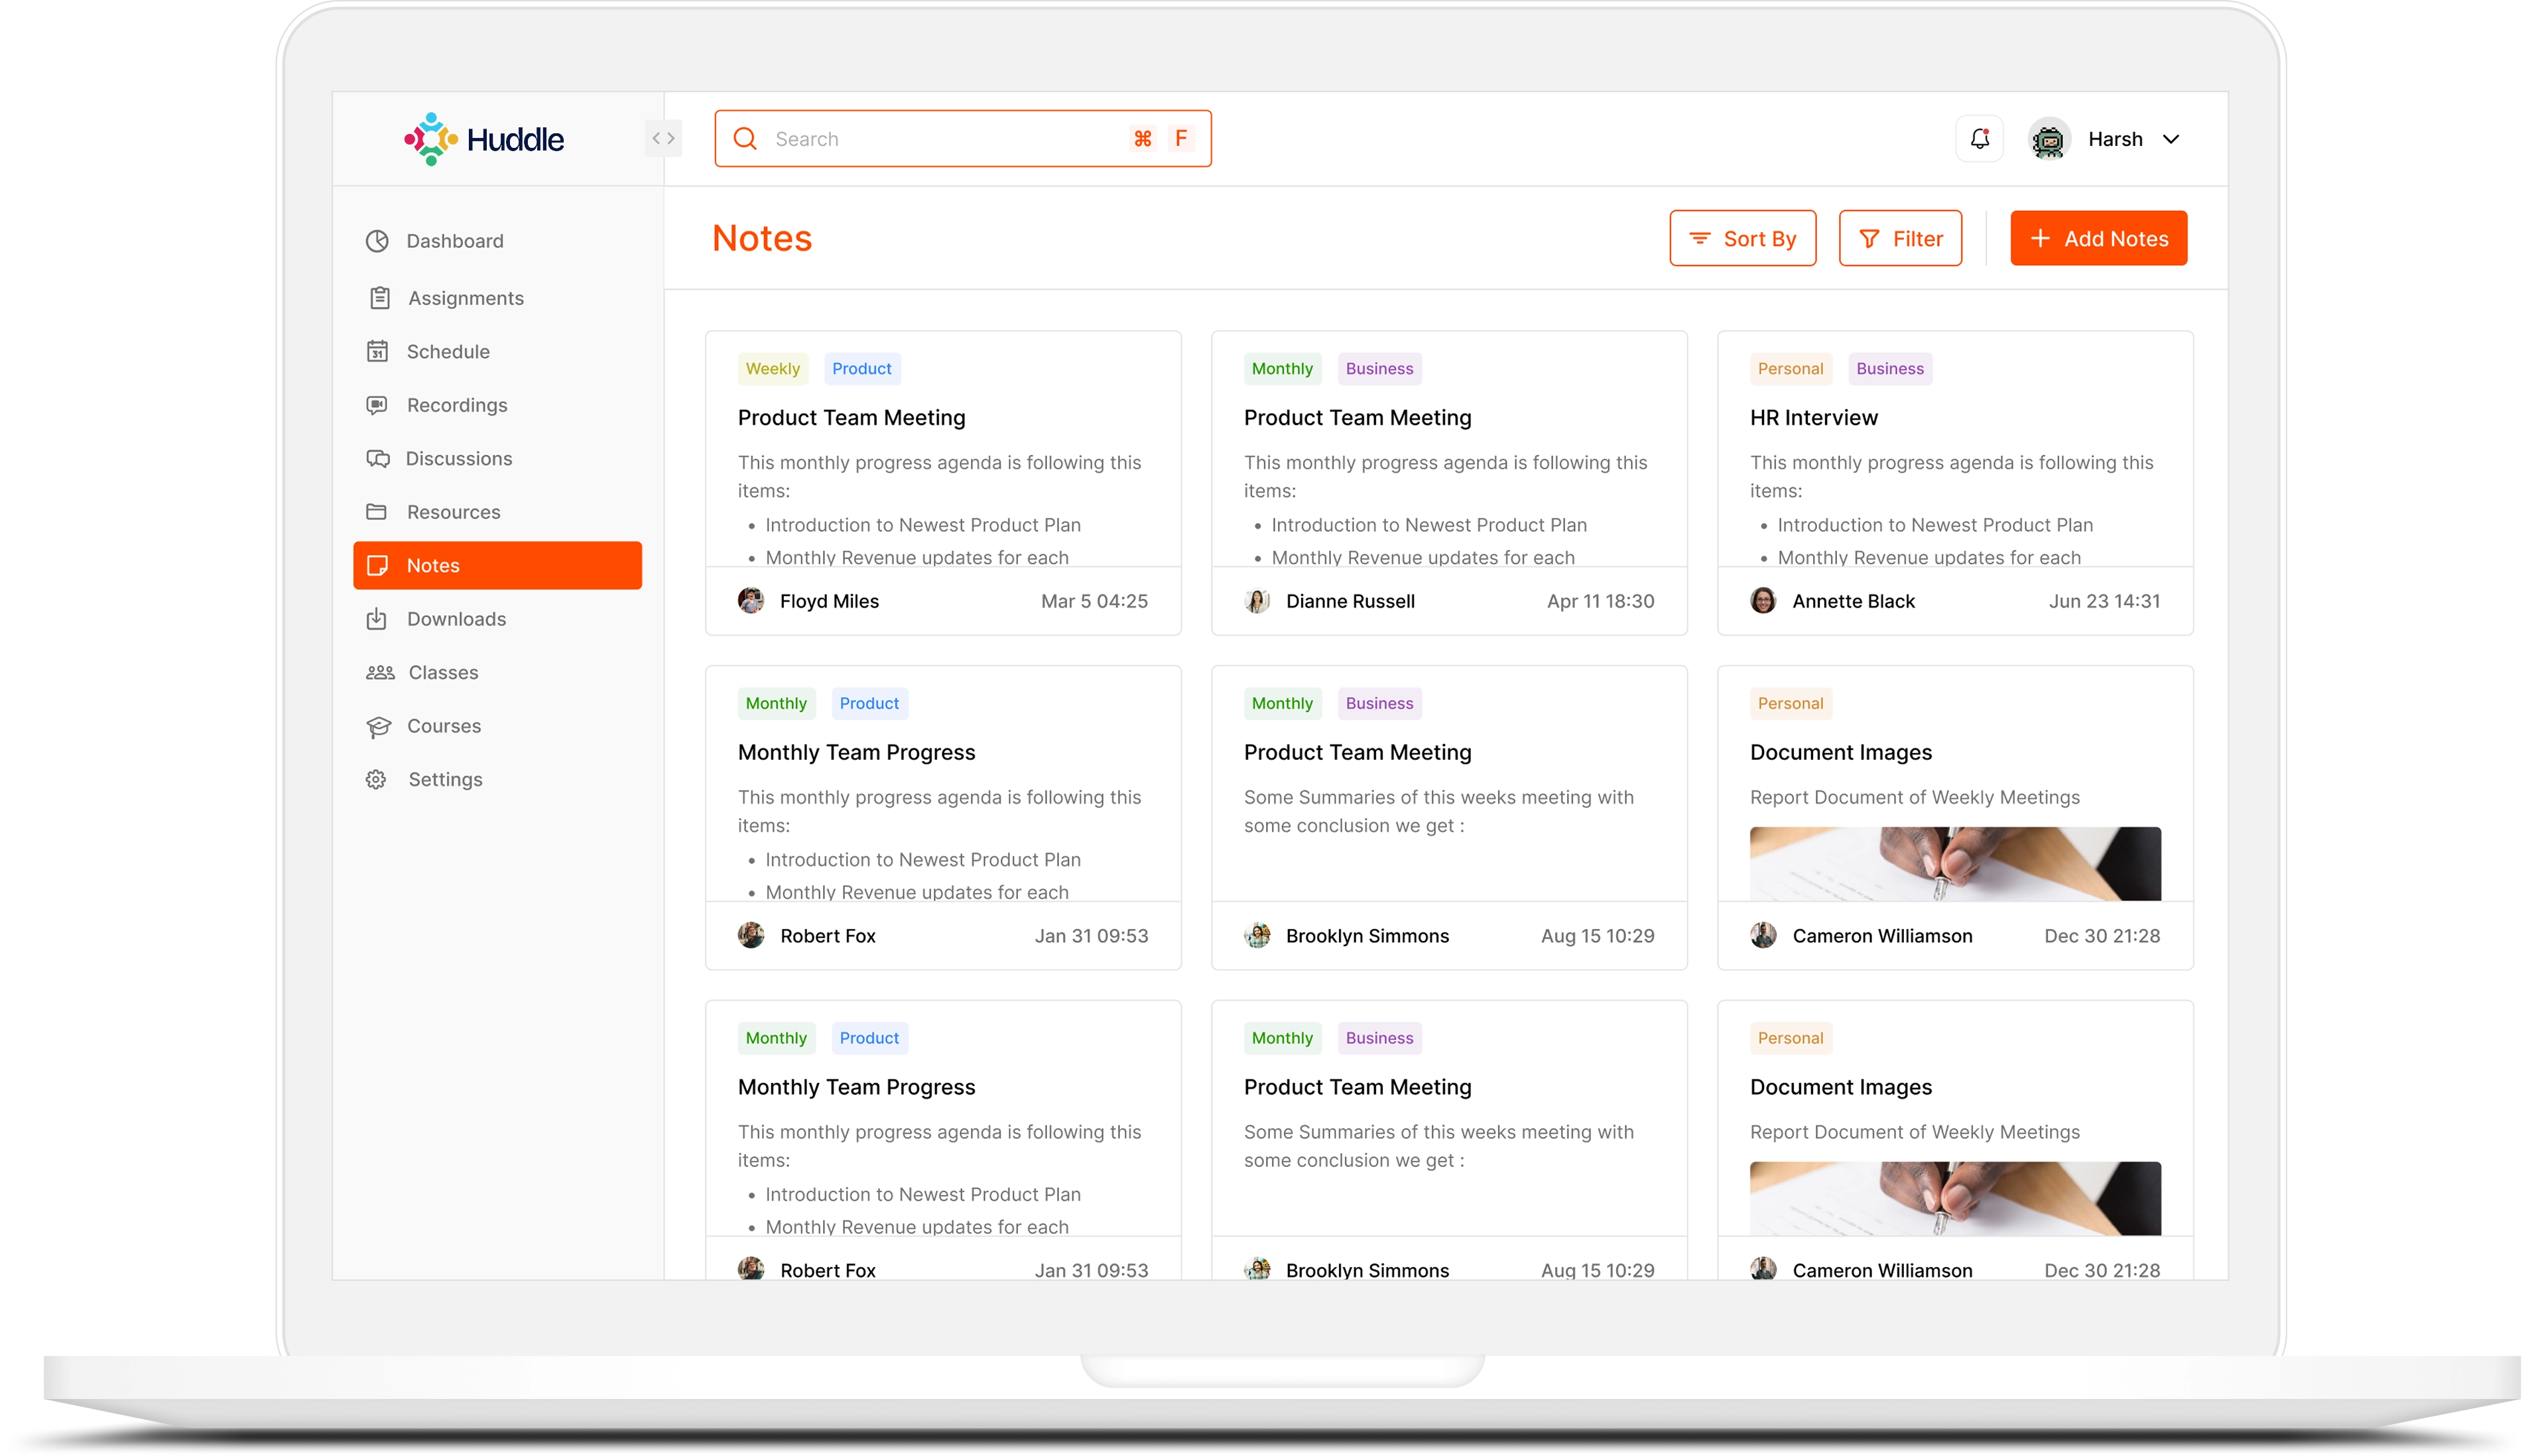The image size is (2526, 1456).
Task: Collapse the sidebar with the arrows toggle
Action: (x=663, y=139)
